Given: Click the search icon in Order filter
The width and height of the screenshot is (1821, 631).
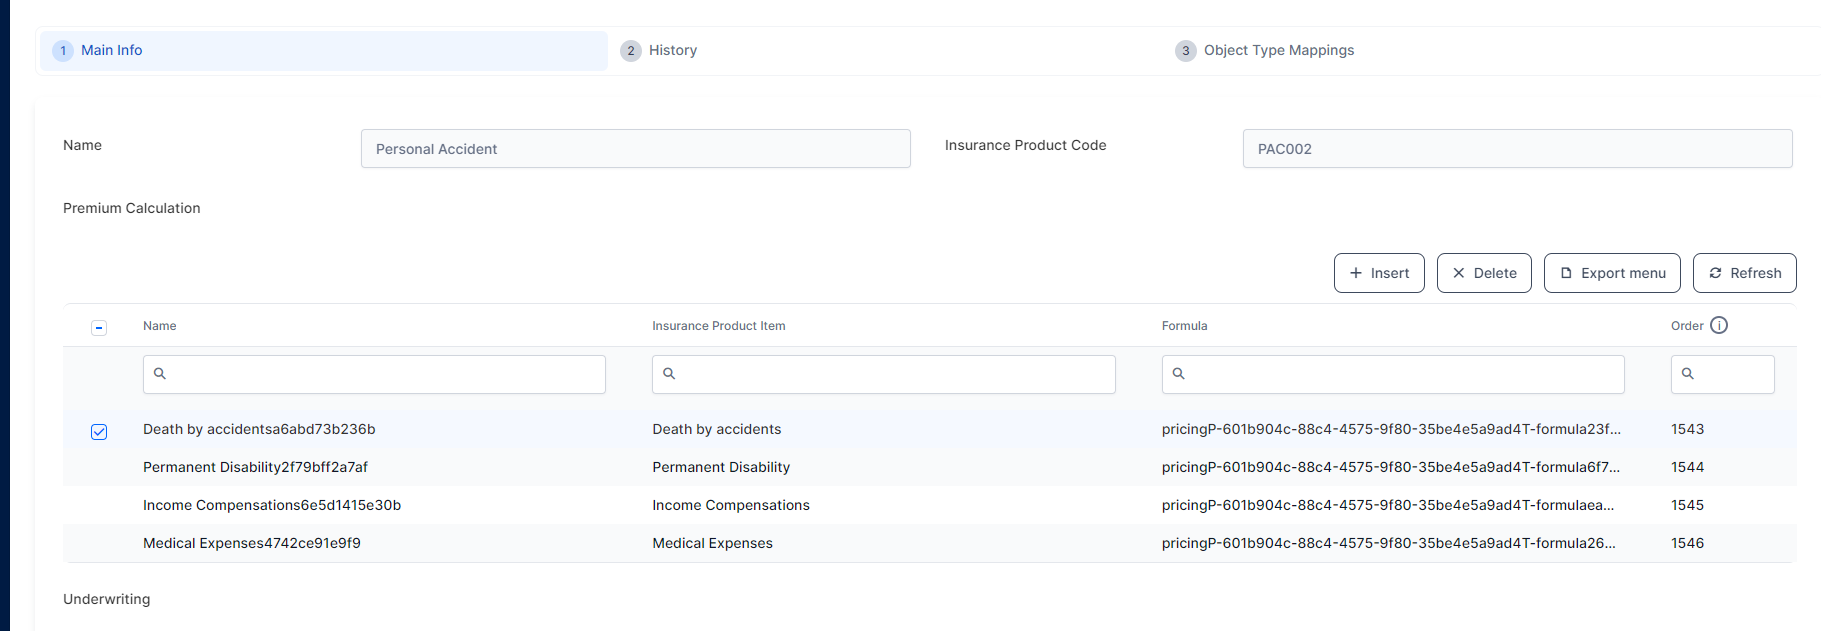Looking at the screenshot, I should [x=1688, y=374].
